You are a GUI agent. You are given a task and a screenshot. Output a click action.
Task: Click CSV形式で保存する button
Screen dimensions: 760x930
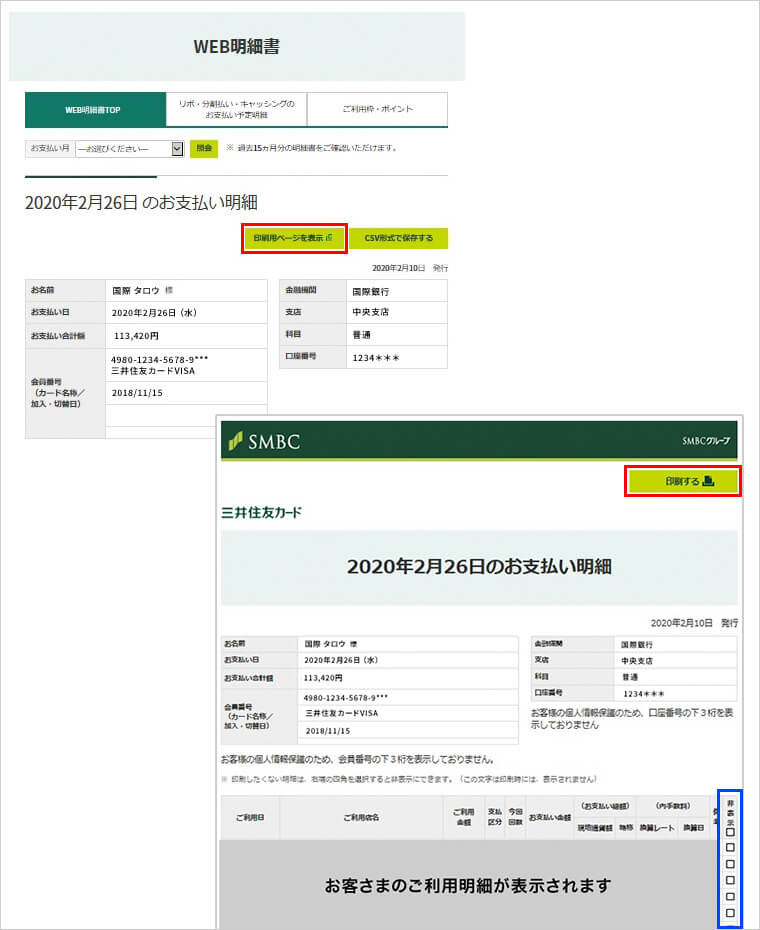tap(398, 238)
